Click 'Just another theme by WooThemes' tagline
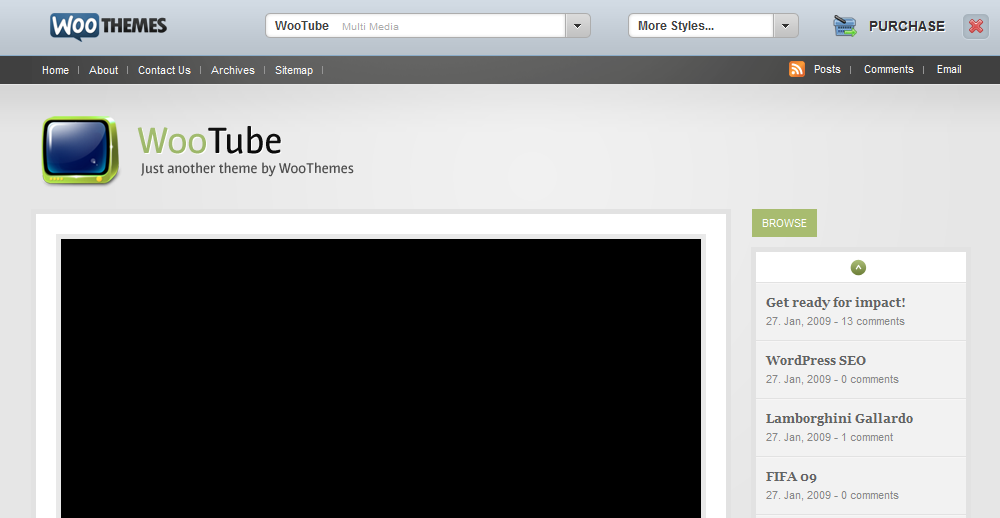 click(247, 169)
